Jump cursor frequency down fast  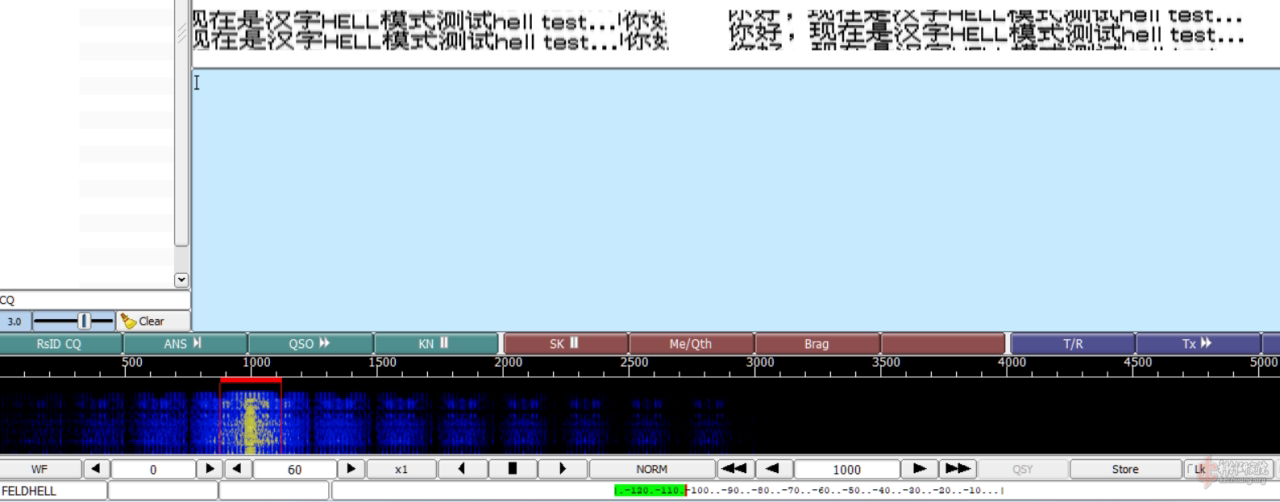pos(734,469)
